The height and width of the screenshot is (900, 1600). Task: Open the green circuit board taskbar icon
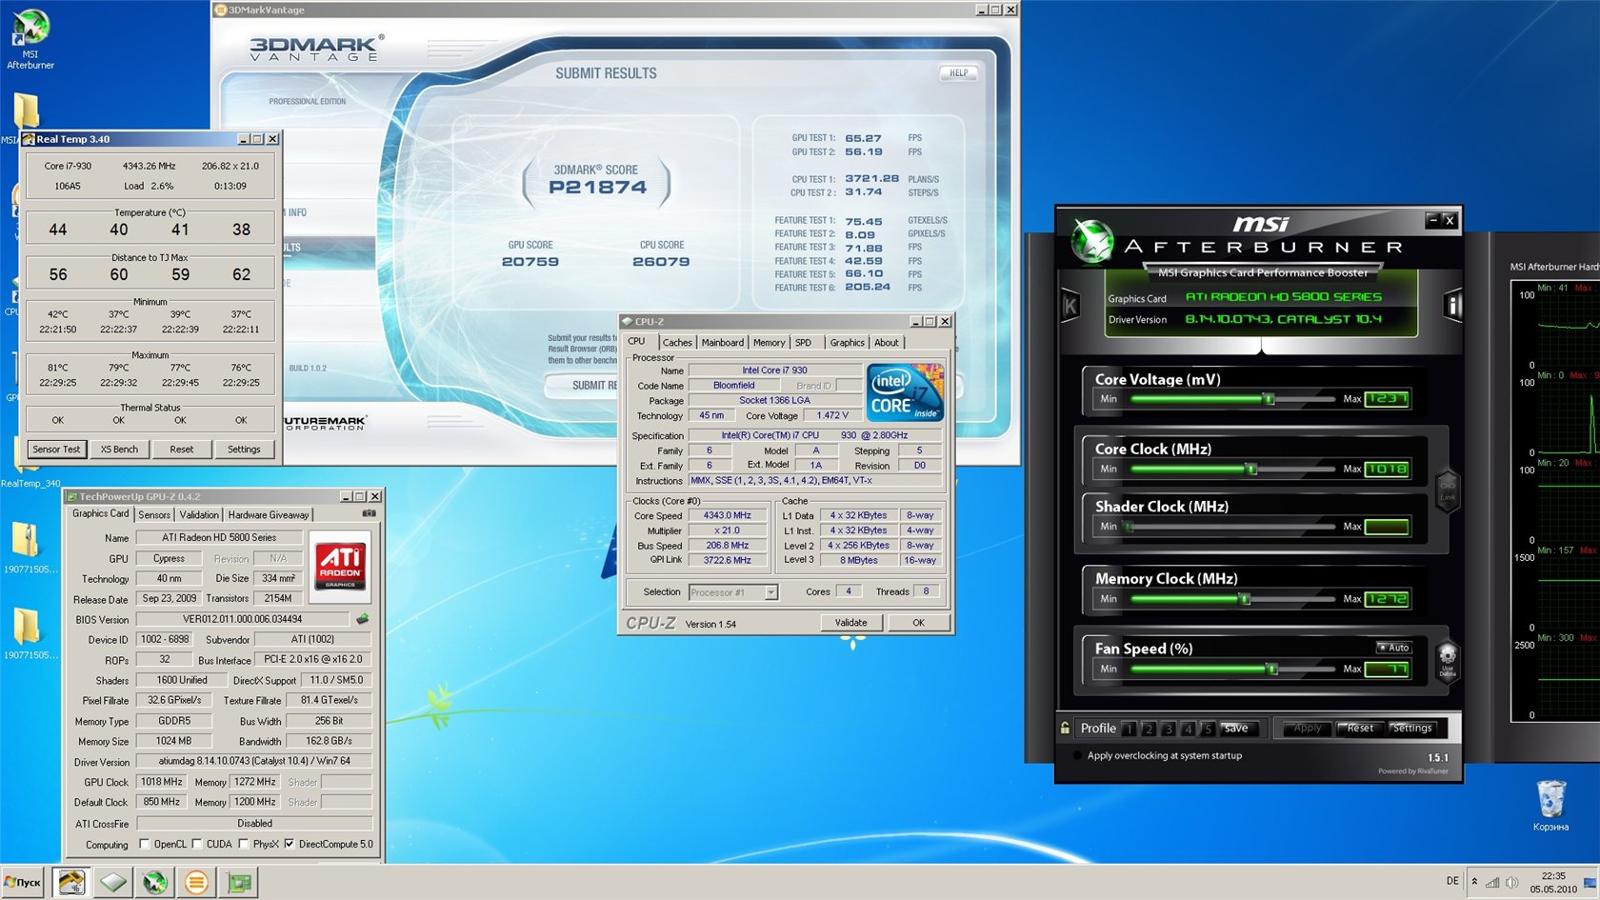pos(240,882)
